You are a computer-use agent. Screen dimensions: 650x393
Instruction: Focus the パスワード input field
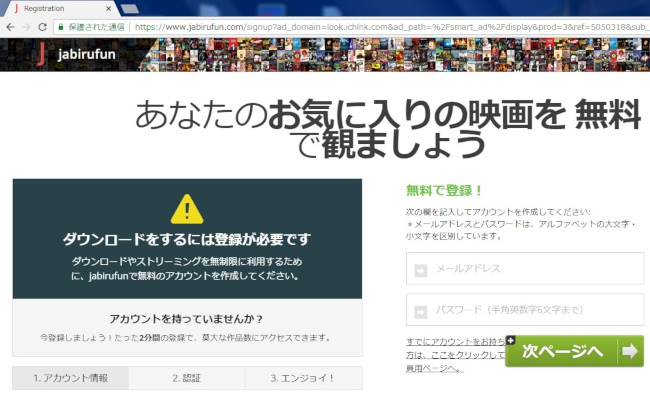tap(525, 310)
